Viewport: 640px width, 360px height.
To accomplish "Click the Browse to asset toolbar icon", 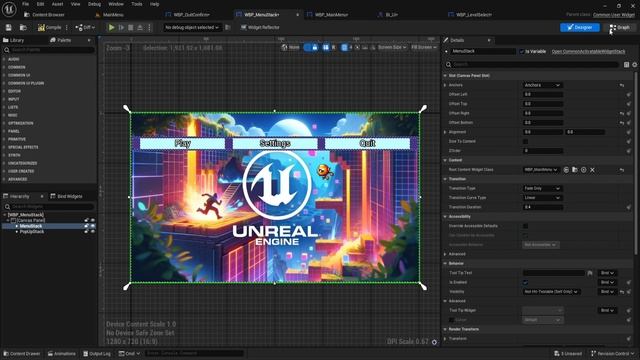I will tap(23, 27).
